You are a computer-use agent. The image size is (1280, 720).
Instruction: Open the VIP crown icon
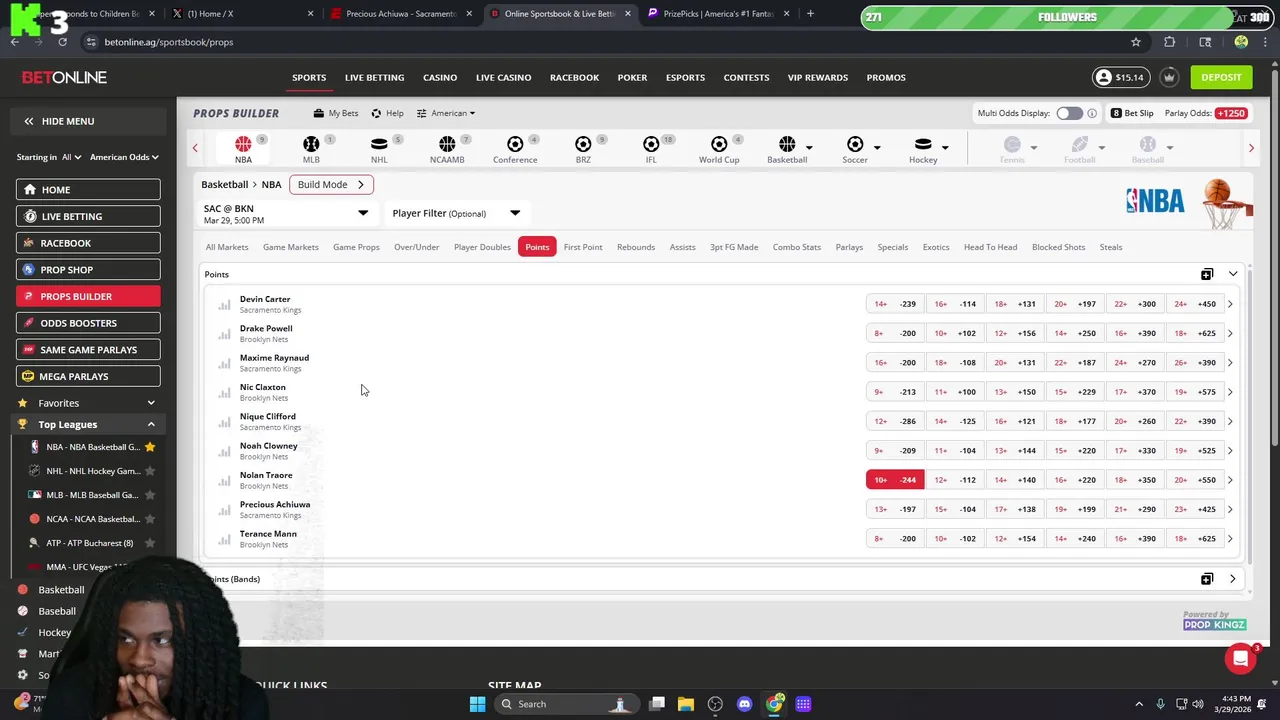(x=1169, y=77)
